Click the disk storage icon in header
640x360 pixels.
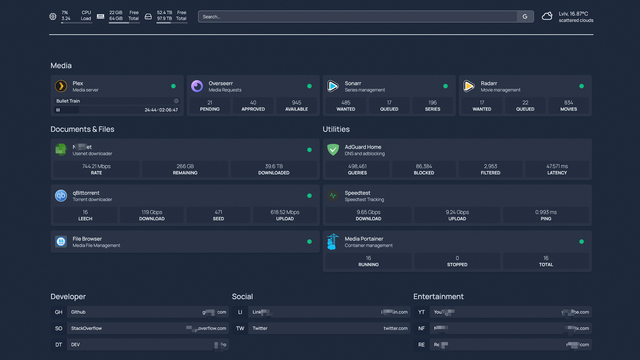[x=148, y=16]
